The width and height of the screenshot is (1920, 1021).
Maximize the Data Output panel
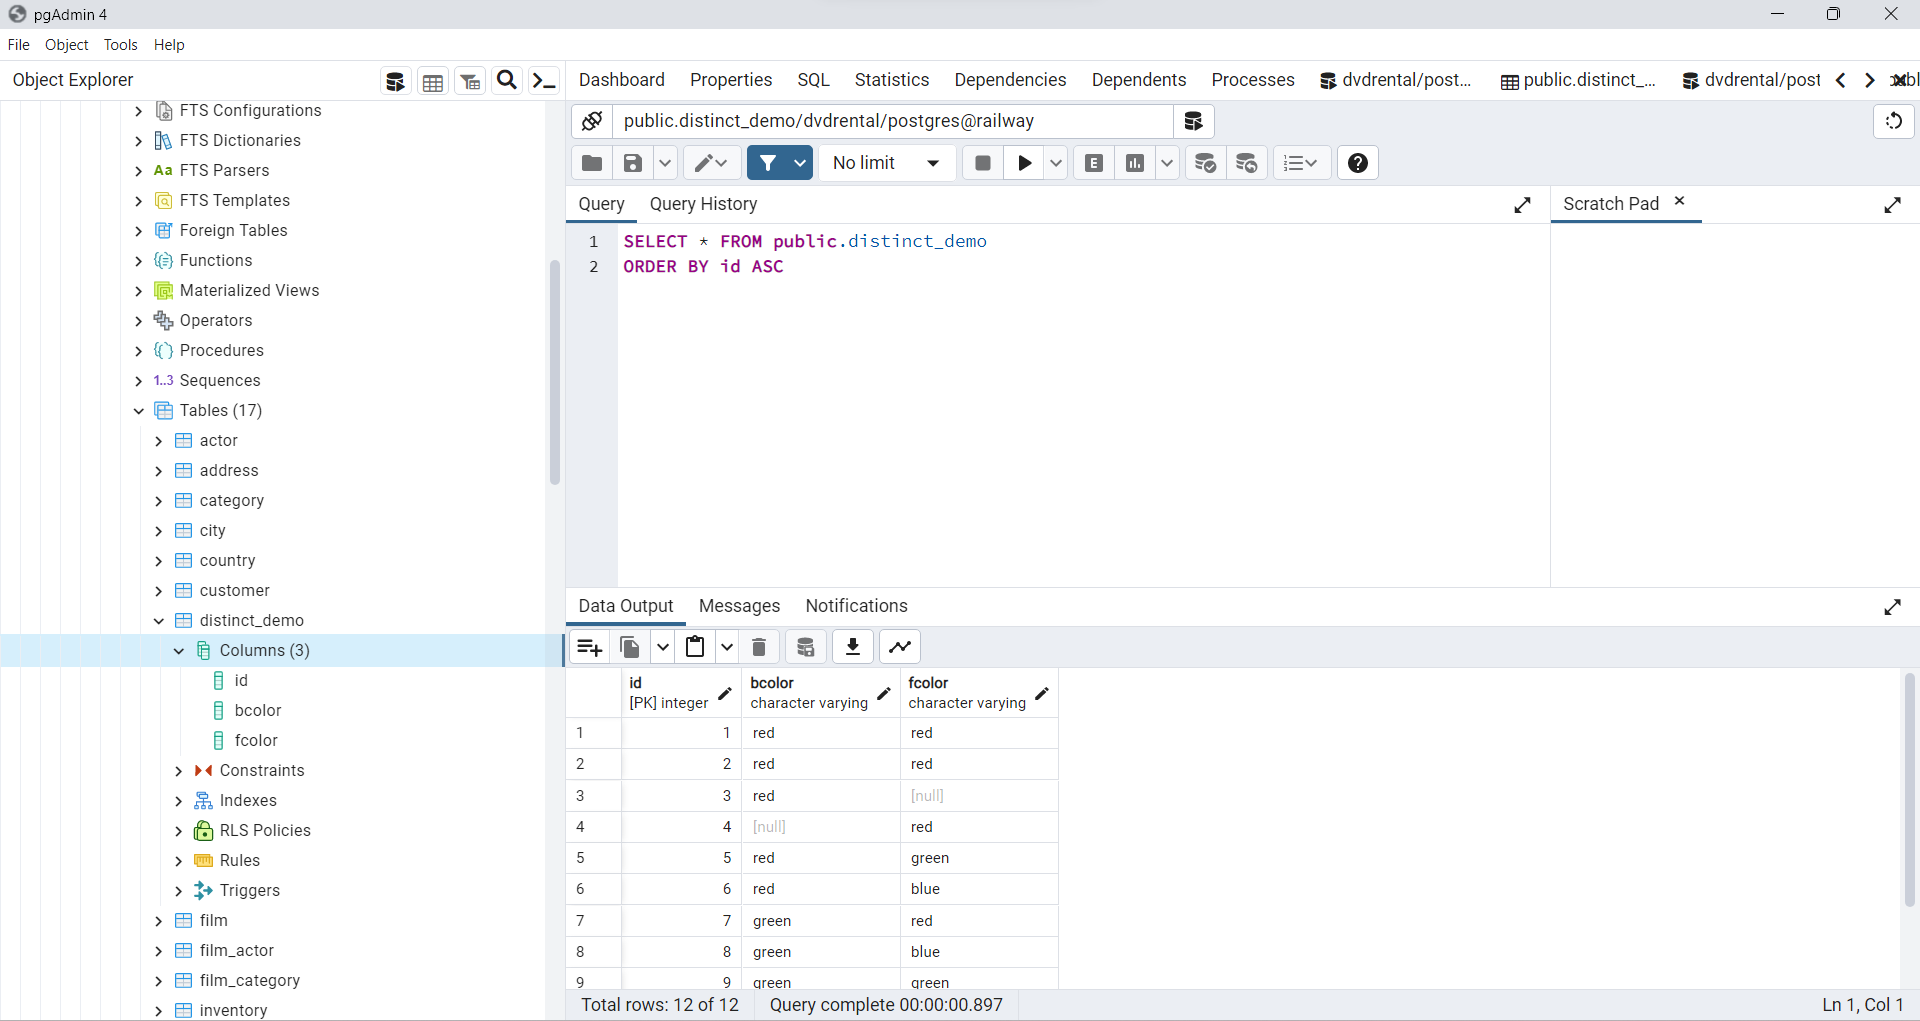(1893, 607)
